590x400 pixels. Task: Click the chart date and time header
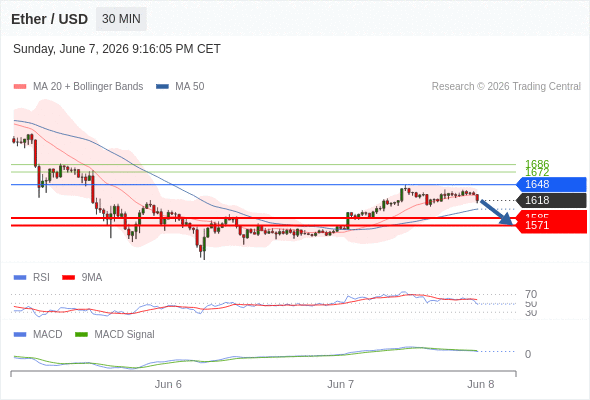[x=117, y=49]
